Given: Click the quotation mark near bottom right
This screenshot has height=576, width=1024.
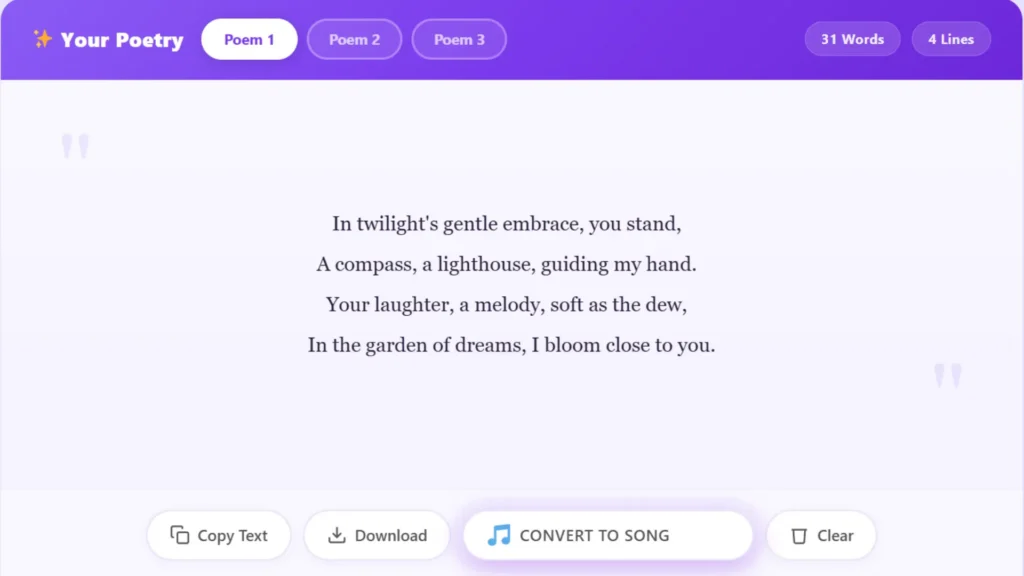Looking at the screenshot, I should [x=947, y=374].
